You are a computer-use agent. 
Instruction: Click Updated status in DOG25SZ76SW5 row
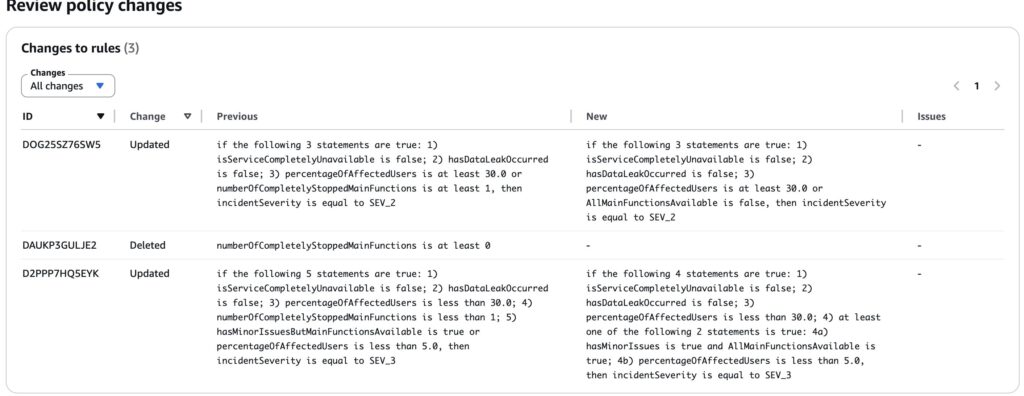tap(150, 144)
